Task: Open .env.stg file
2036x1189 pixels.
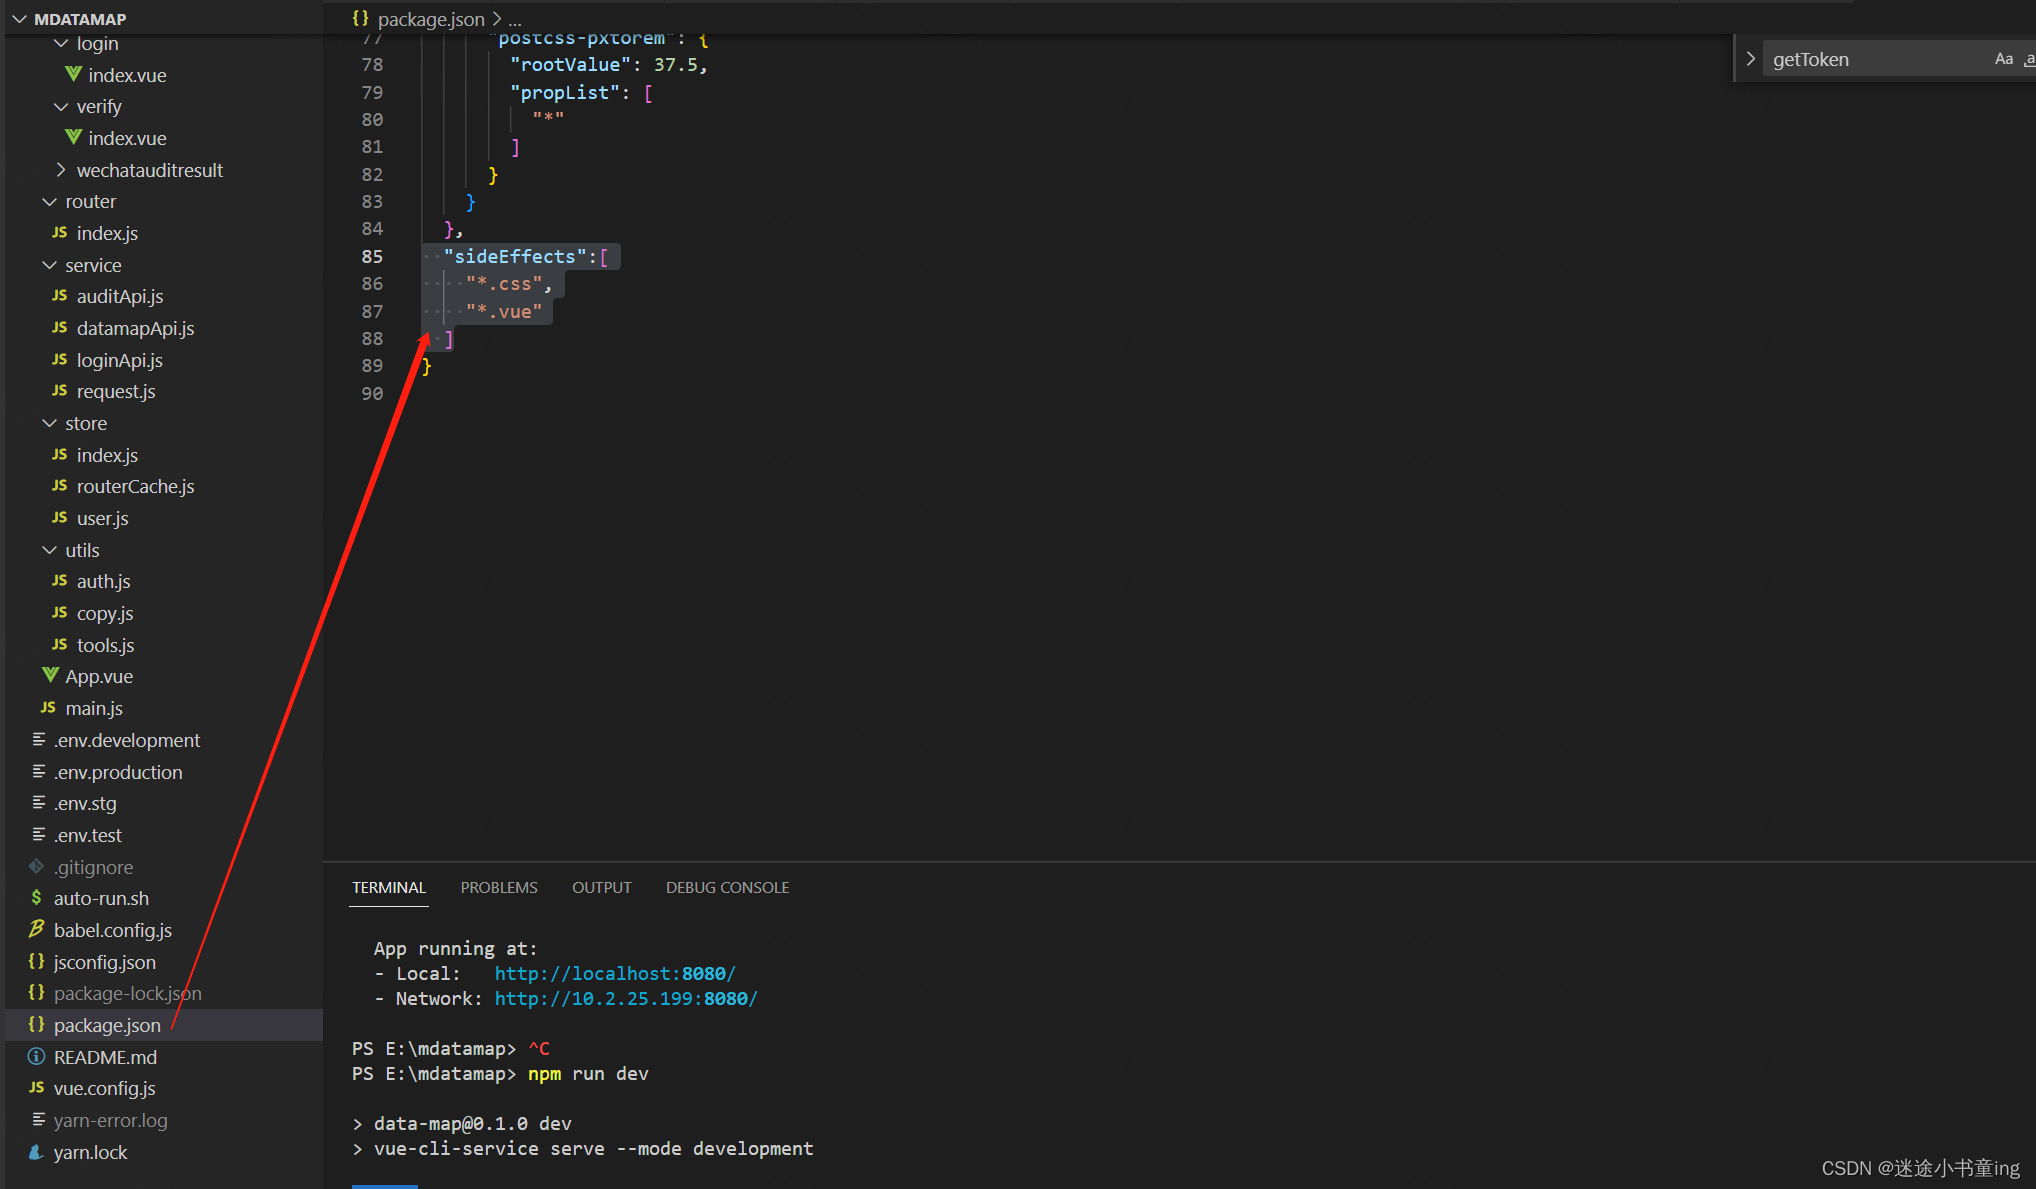Action: [x=85, y=803]
